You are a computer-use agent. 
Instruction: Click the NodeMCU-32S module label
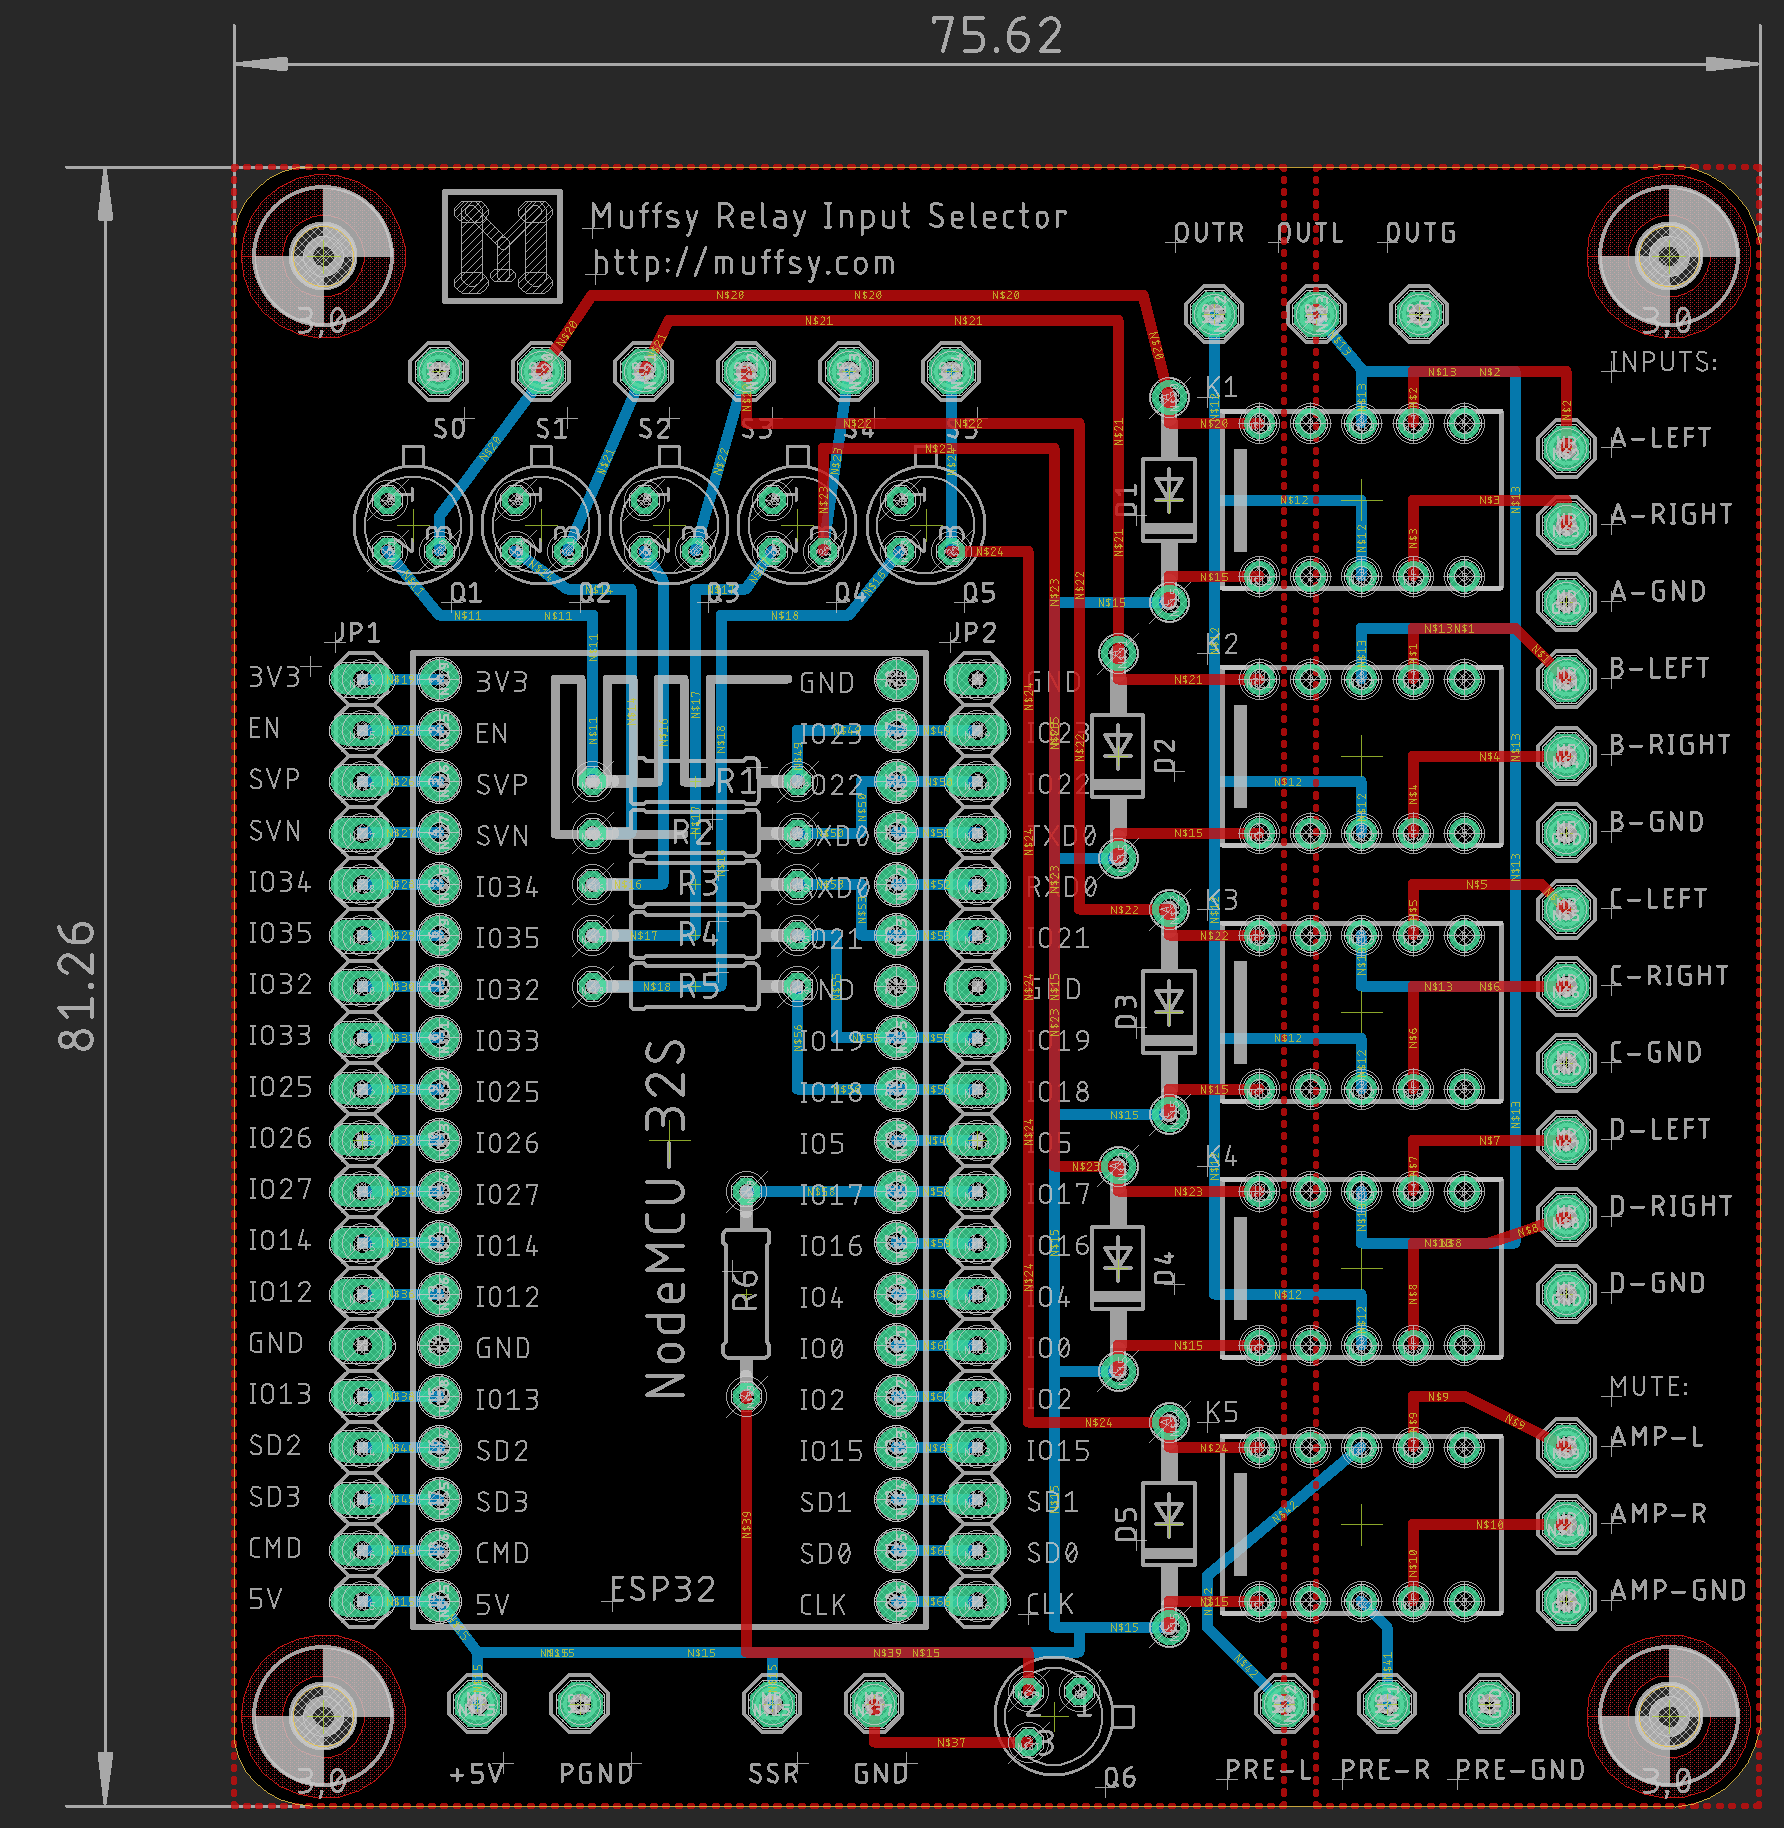tap(667, 1218)
